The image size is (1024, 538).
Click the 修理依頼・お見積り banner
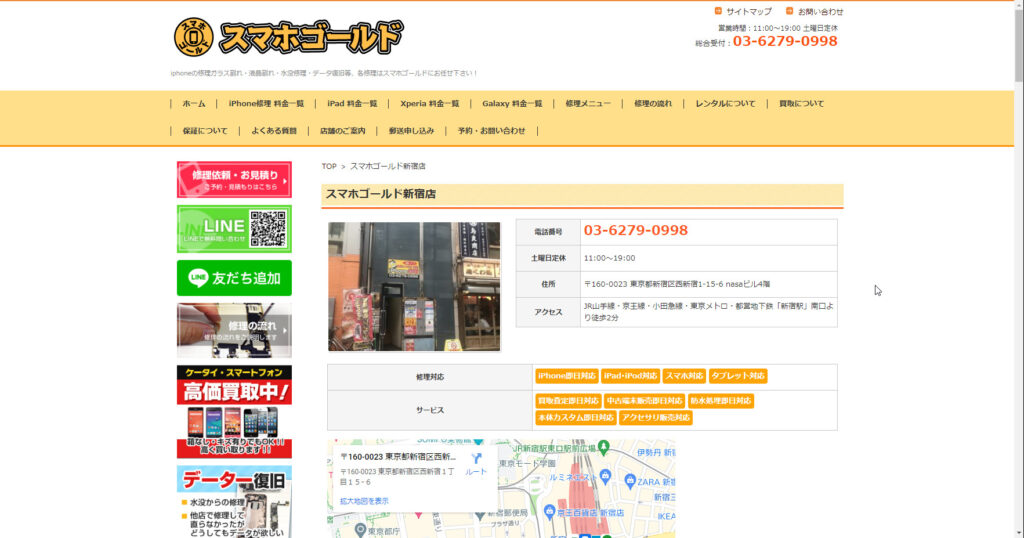pyautogui.click(x=234, y=180)
